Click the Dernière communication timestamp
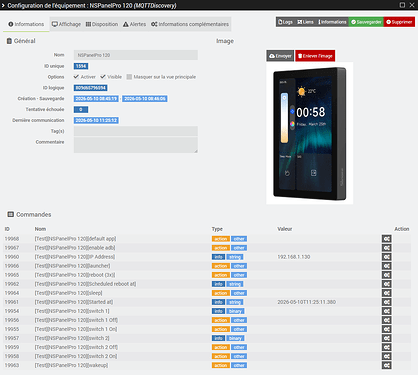Viewport: 418px width, 375px height. pyautogui.click(x=96, y=120)
